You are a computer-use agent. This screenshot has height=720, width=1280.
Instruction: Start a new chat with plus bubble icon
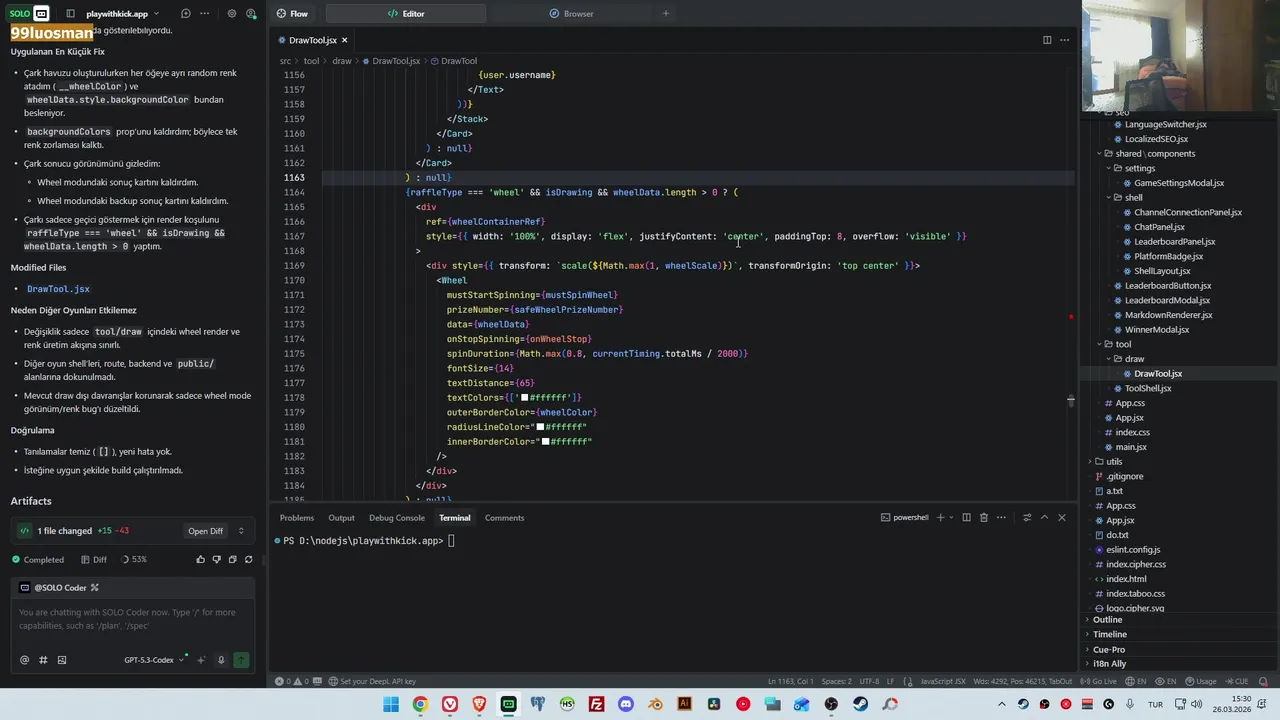[186, 14]
